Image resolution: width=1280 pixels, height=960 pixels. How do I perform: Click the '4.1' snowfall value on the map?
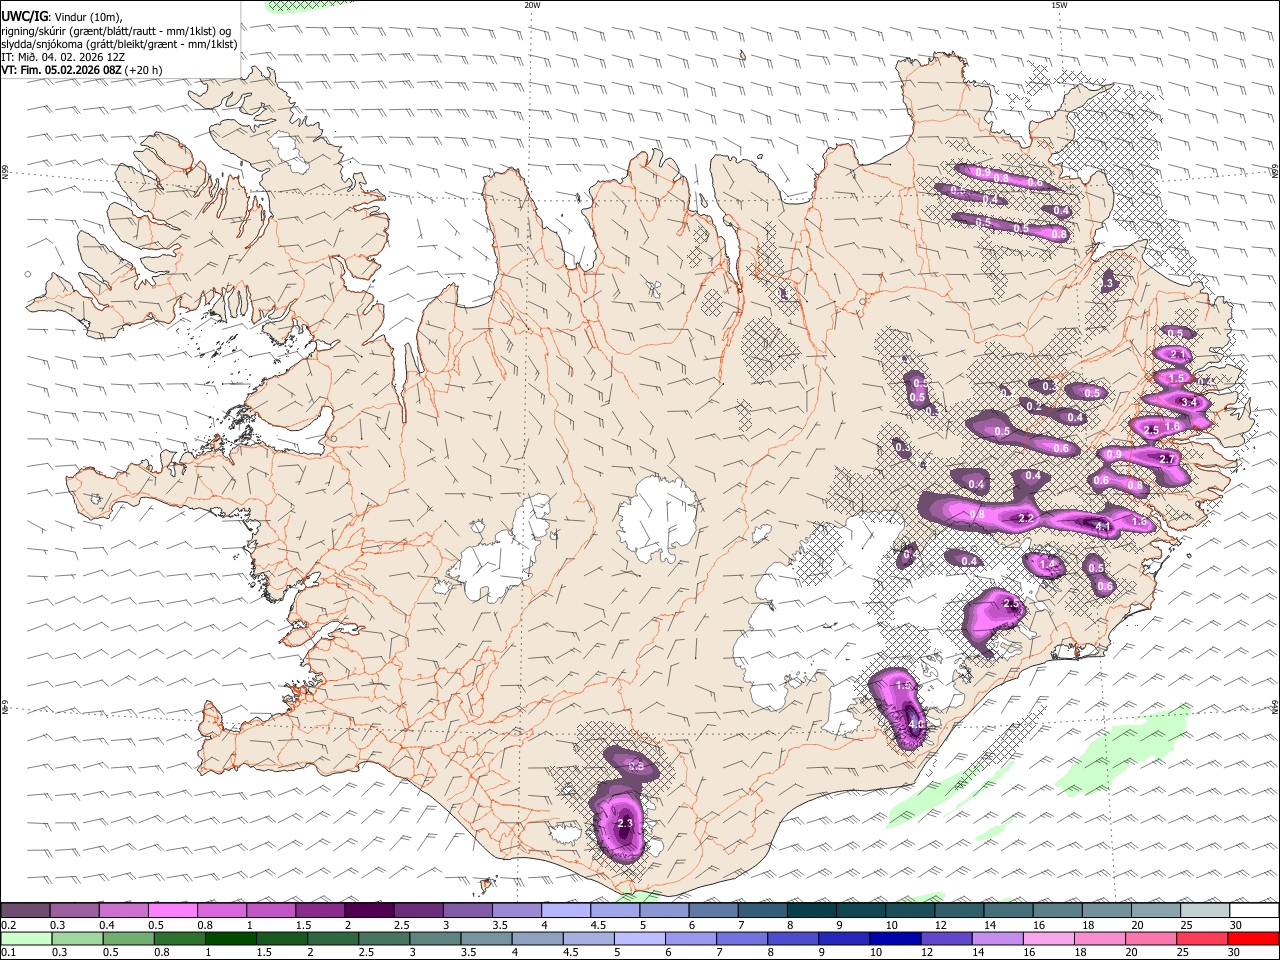click(1104, 526)
